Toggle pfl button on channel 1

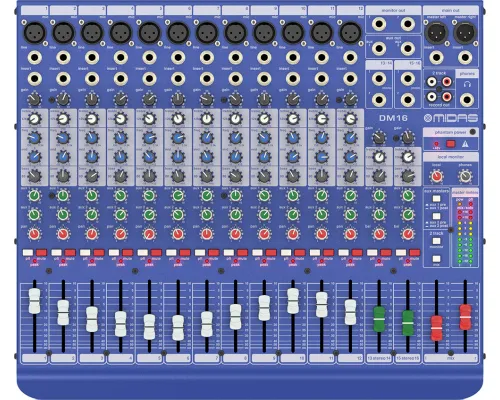coord(28,252)
